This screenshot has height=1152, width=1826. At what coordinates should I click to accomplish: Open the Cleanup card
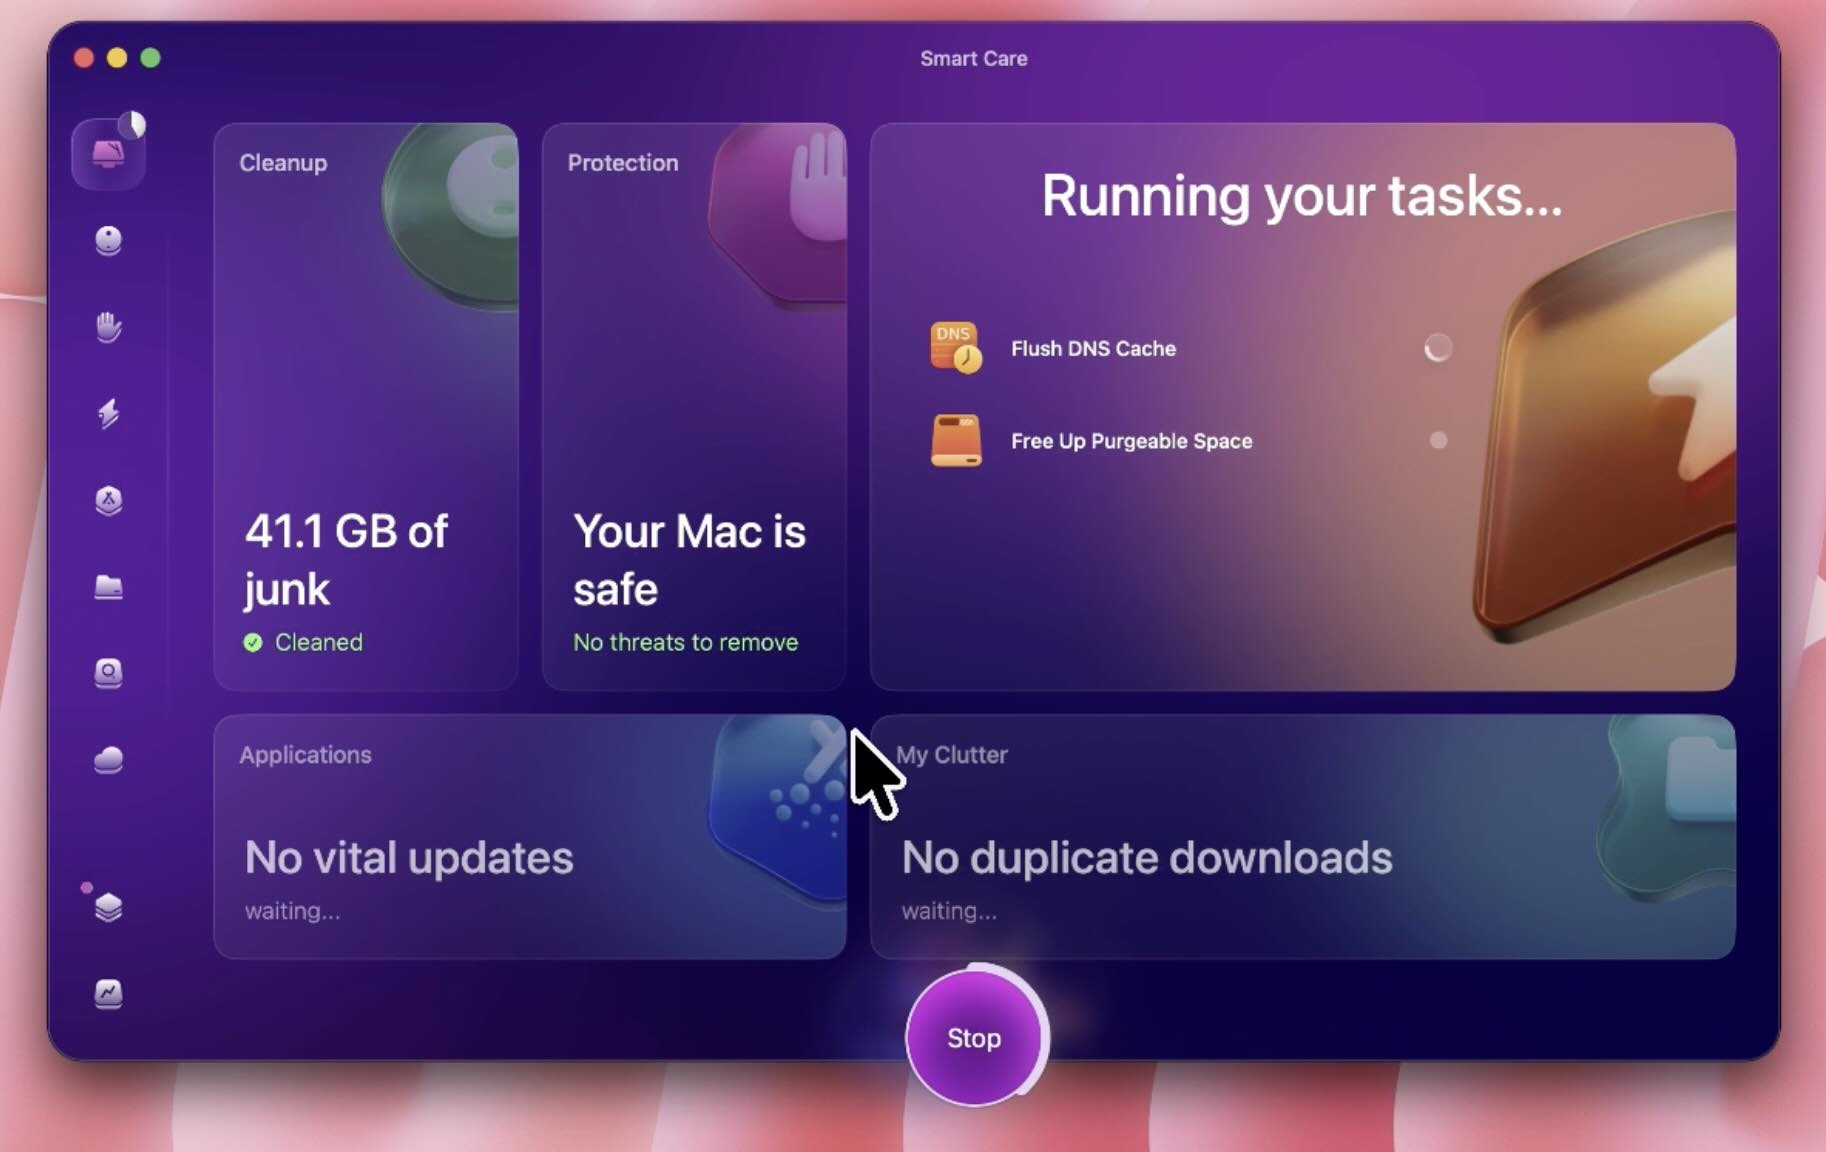366,406
